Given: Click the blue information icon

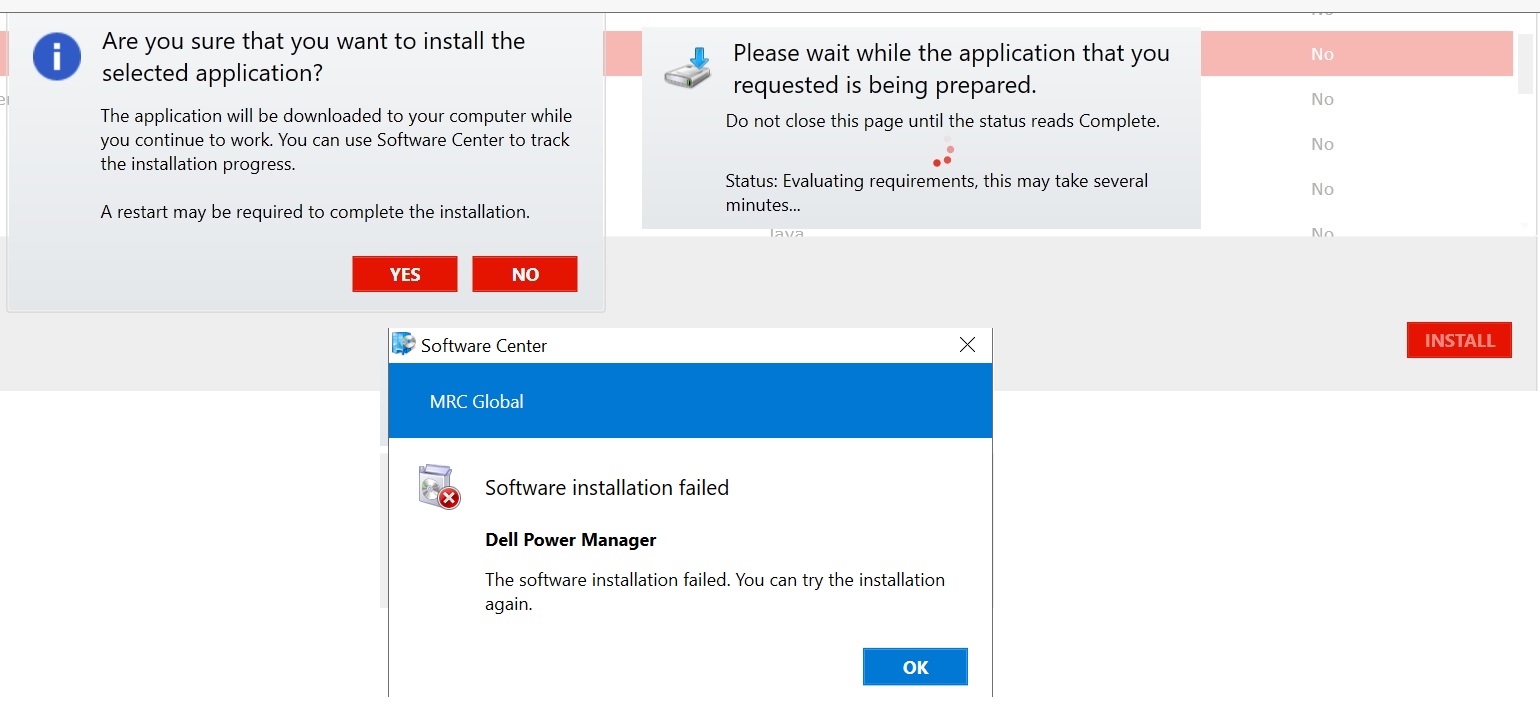Looking at the screenshot, I should 56,56.
